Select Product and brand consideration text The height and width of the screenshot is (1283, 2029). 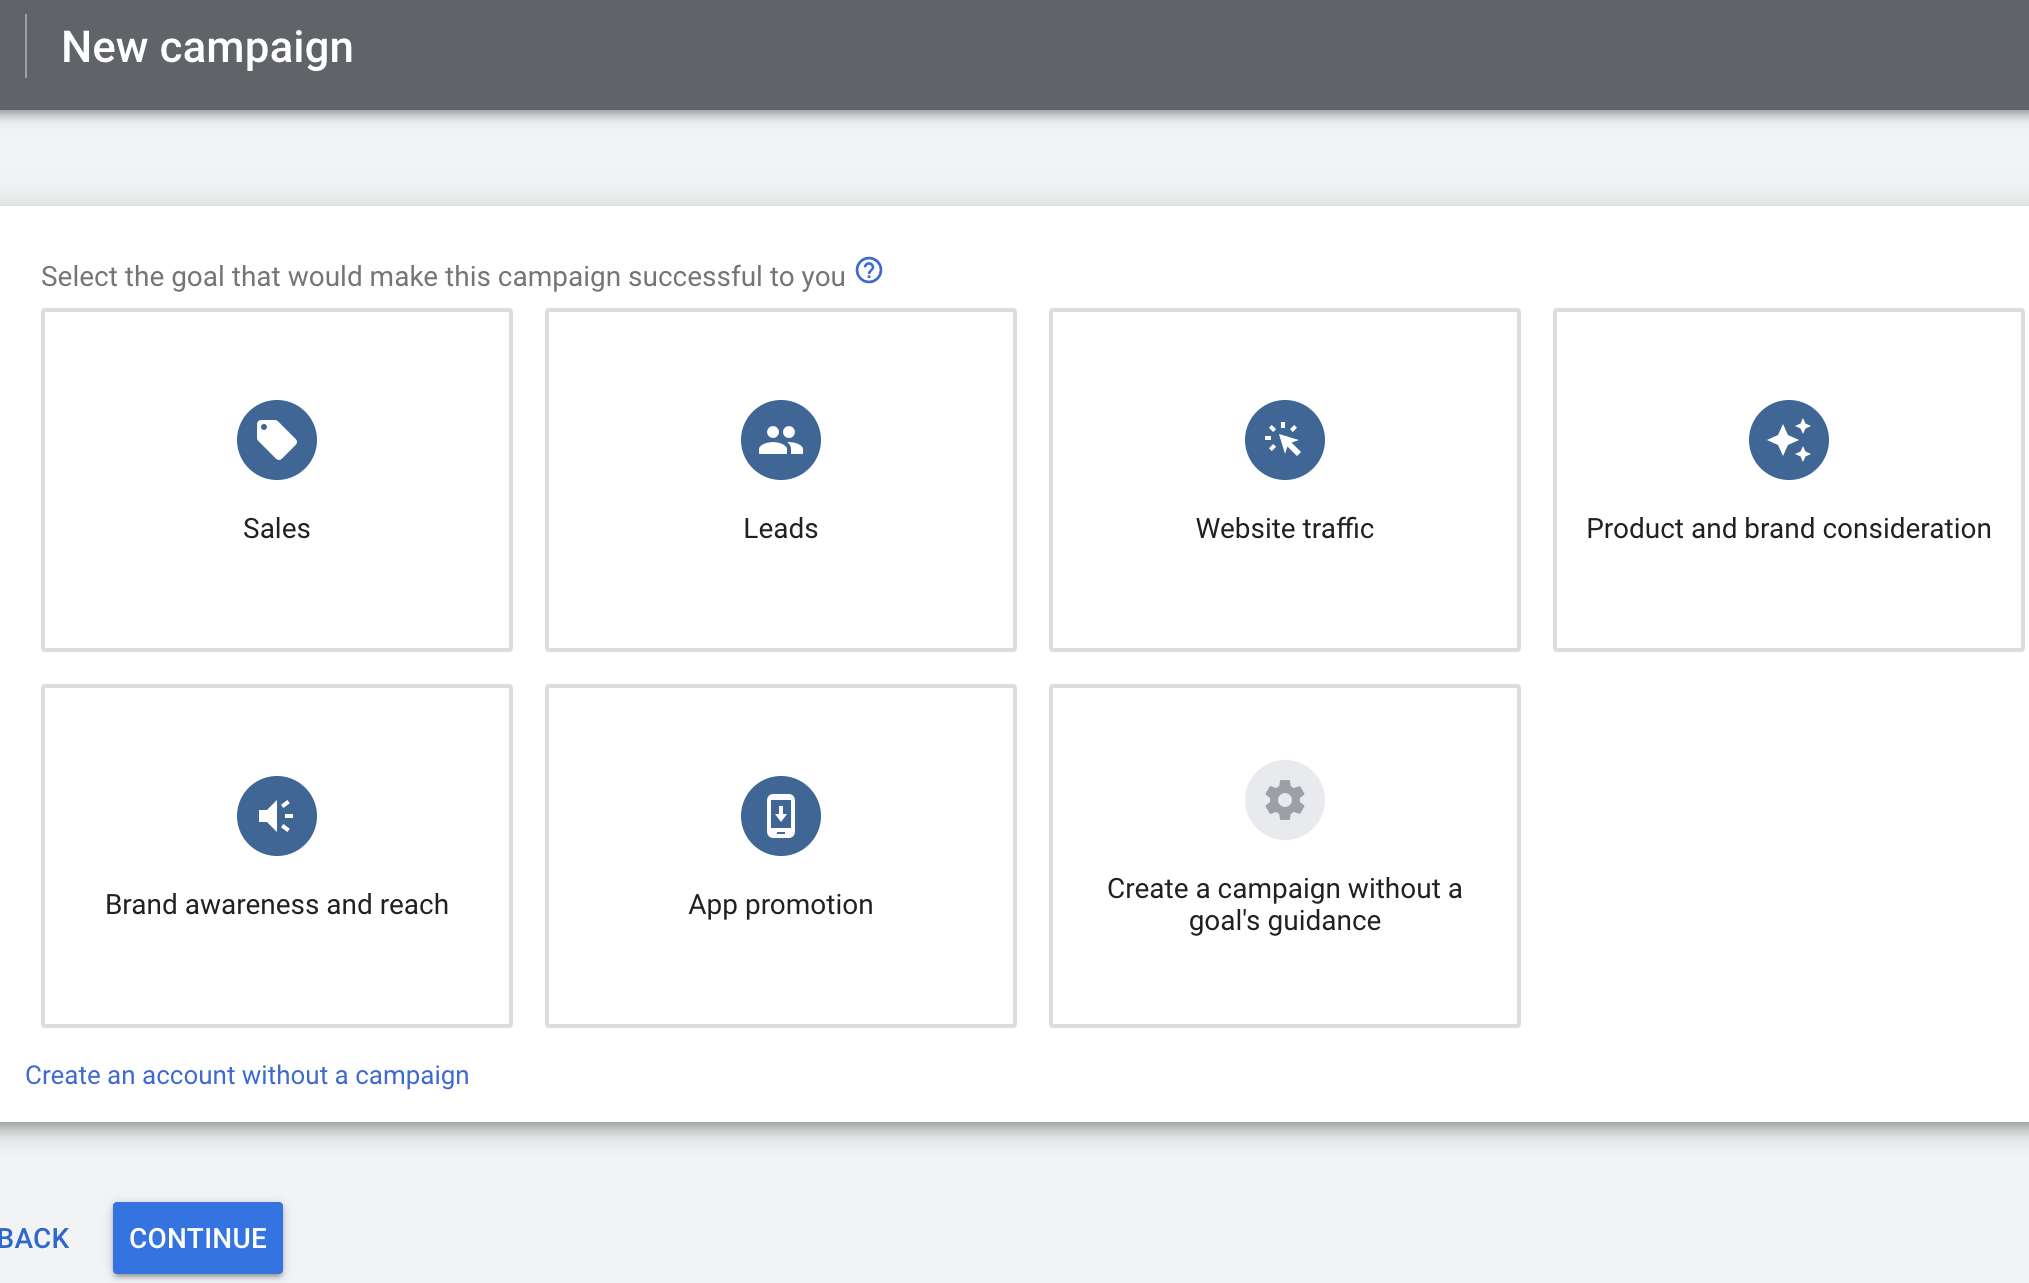pyautogui.click(x=1789, y=528)
